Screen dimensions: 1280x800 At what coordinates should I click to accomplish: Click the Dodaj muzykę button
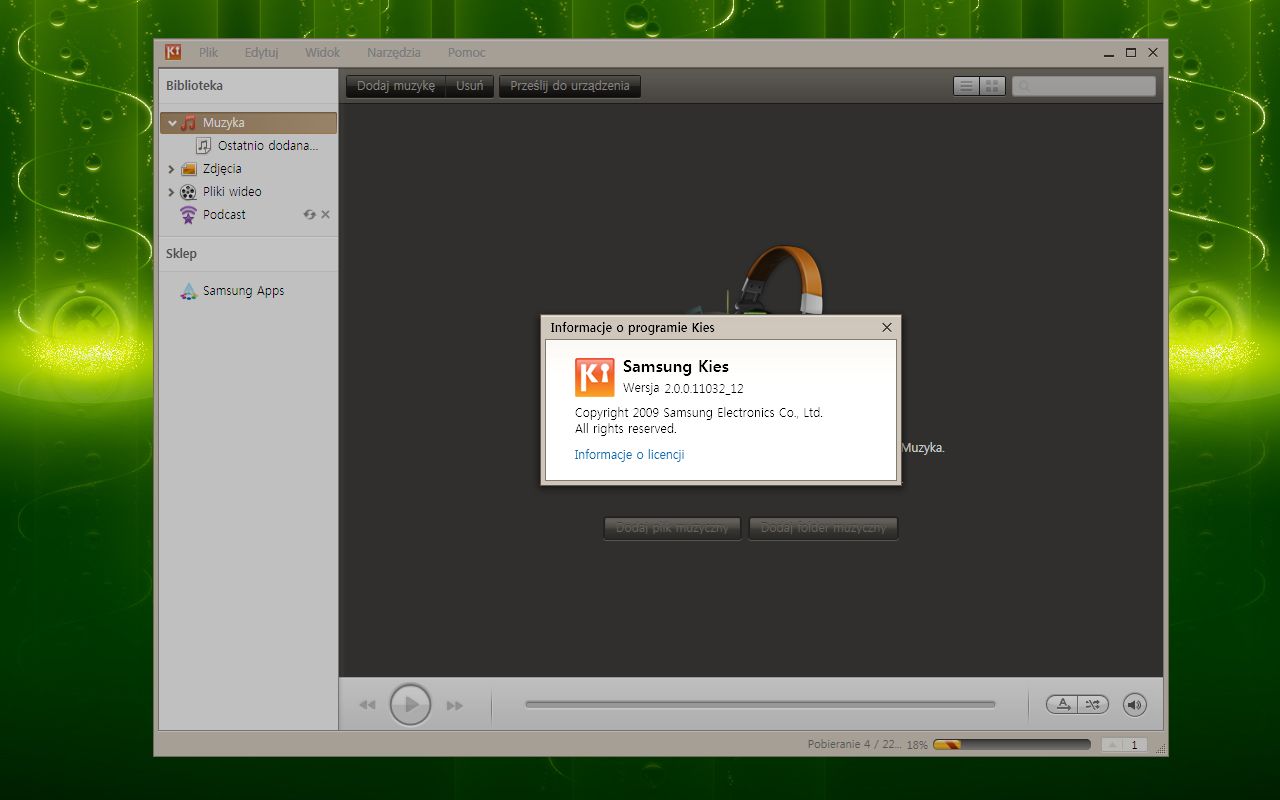396,86
